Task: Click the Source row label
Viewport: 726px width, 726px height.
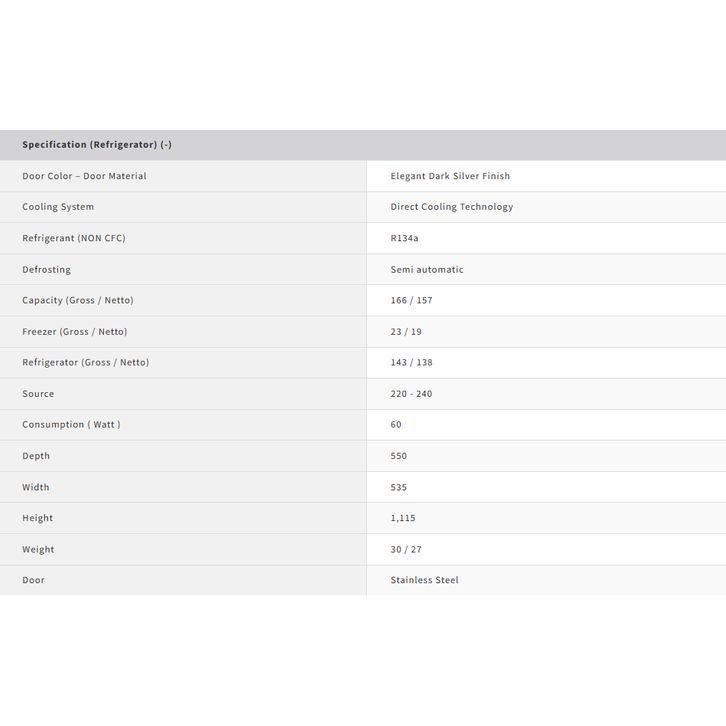Action: click(x=38, y=394)
